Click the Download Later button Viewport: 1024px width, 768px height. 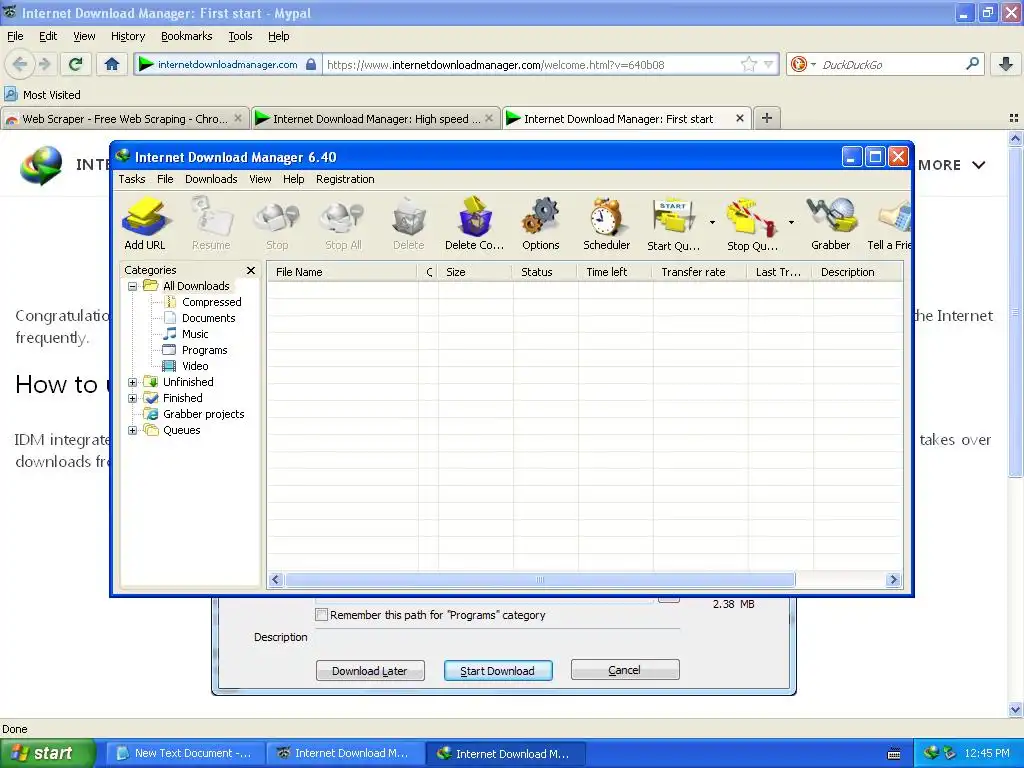point(370,671)
